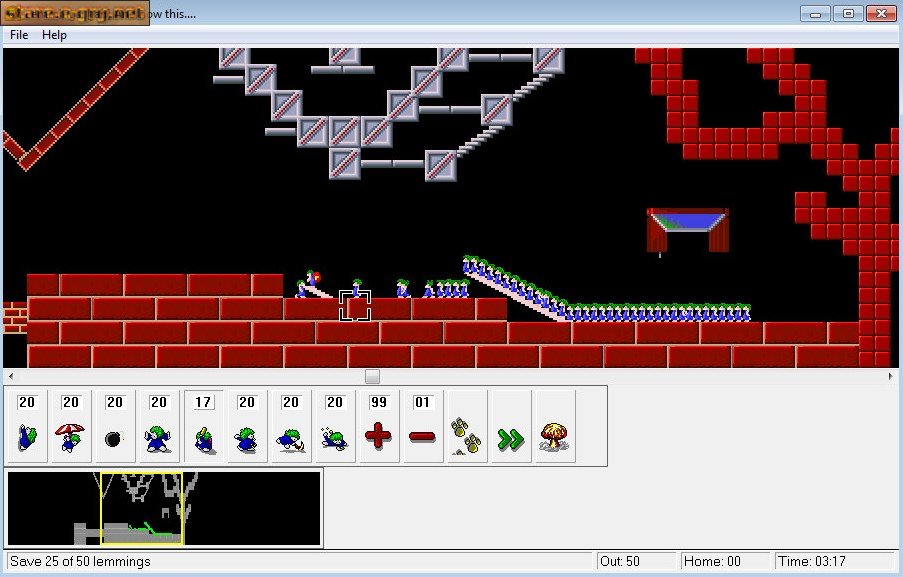Nuke all lemmings with mushroom cloud
The image size is (903, 577).
(x=554, y=426)
